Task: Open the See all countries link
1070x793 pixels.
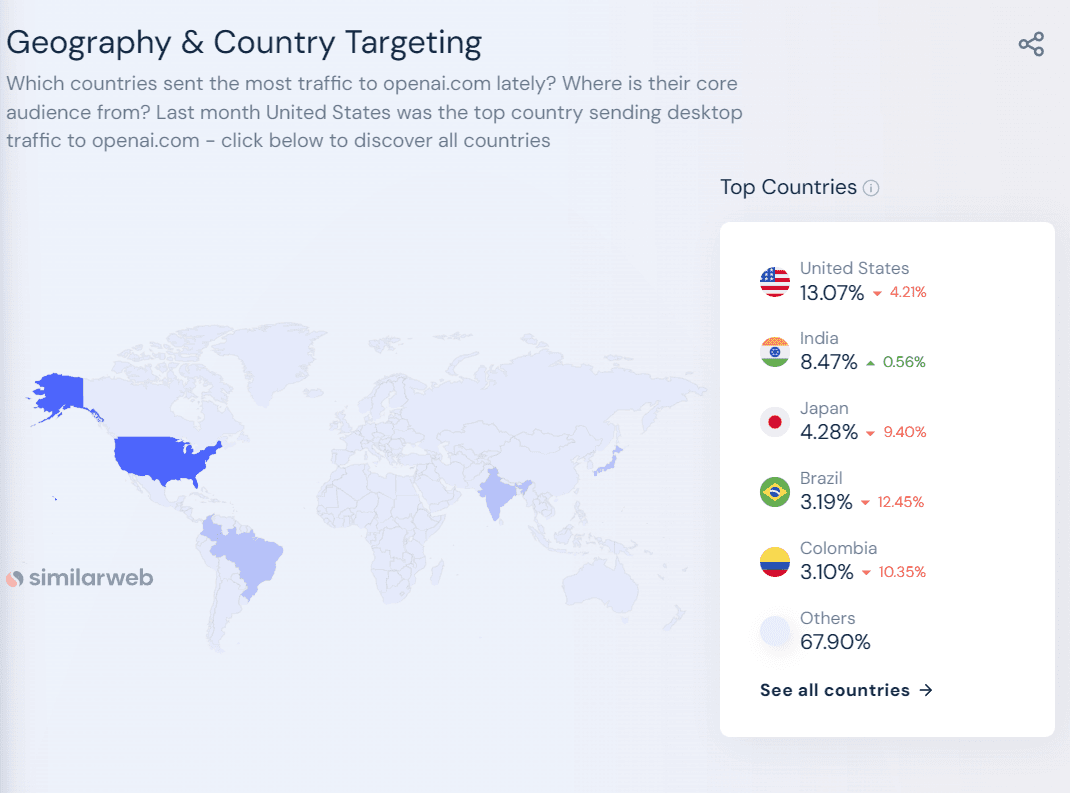Action: (x=846, y=690)
